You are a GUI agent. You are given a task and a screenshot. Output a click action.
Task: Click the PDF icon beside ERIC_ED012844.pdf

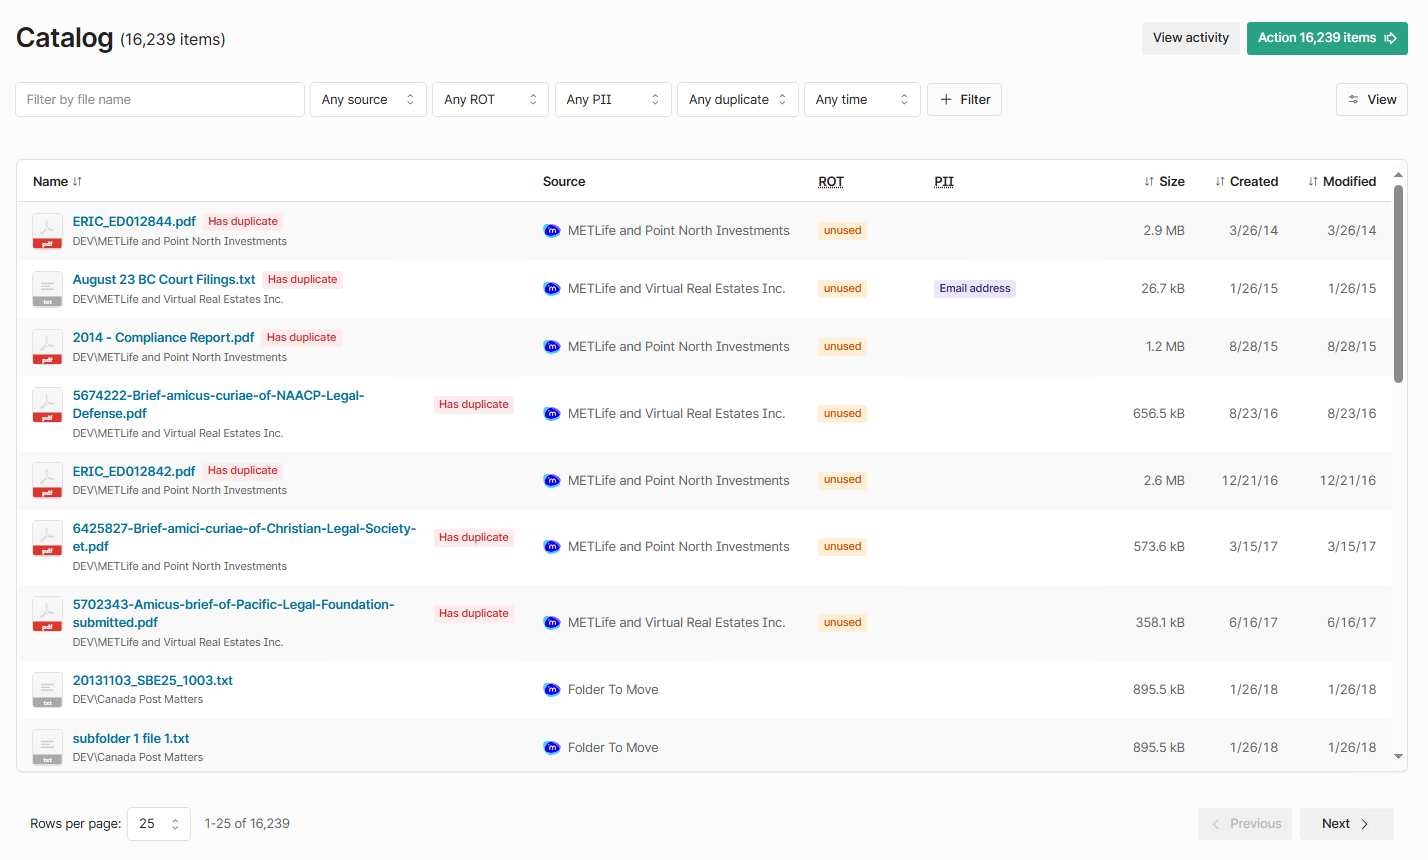[47, 231]
